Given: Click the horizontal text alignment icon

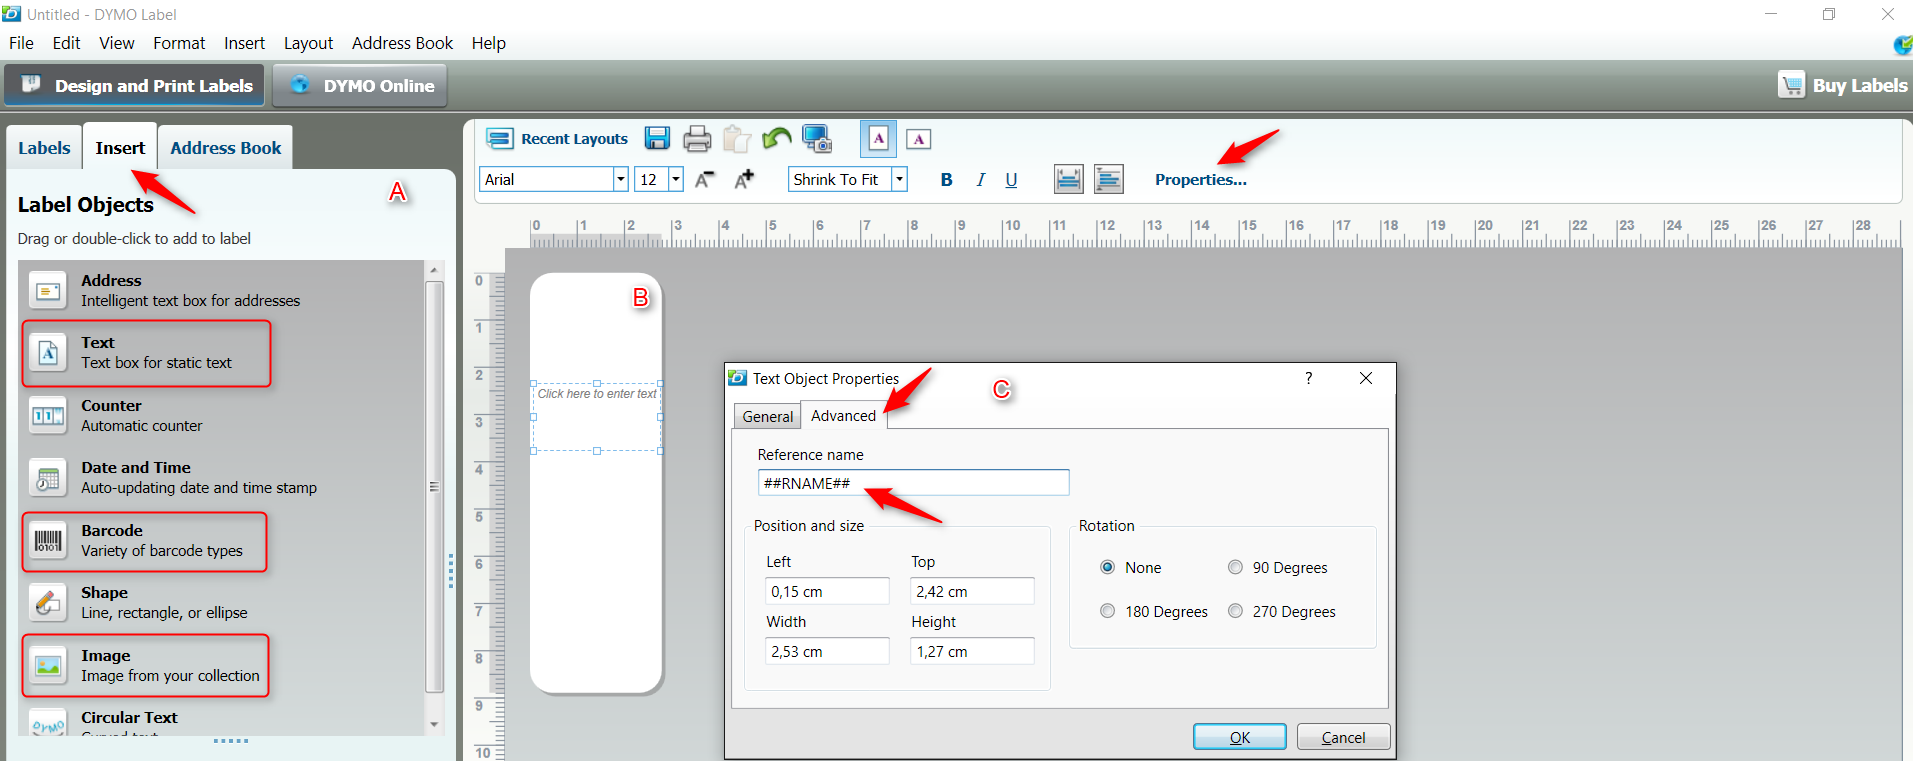Looking at the screenshot, I should coord(1108,179).
